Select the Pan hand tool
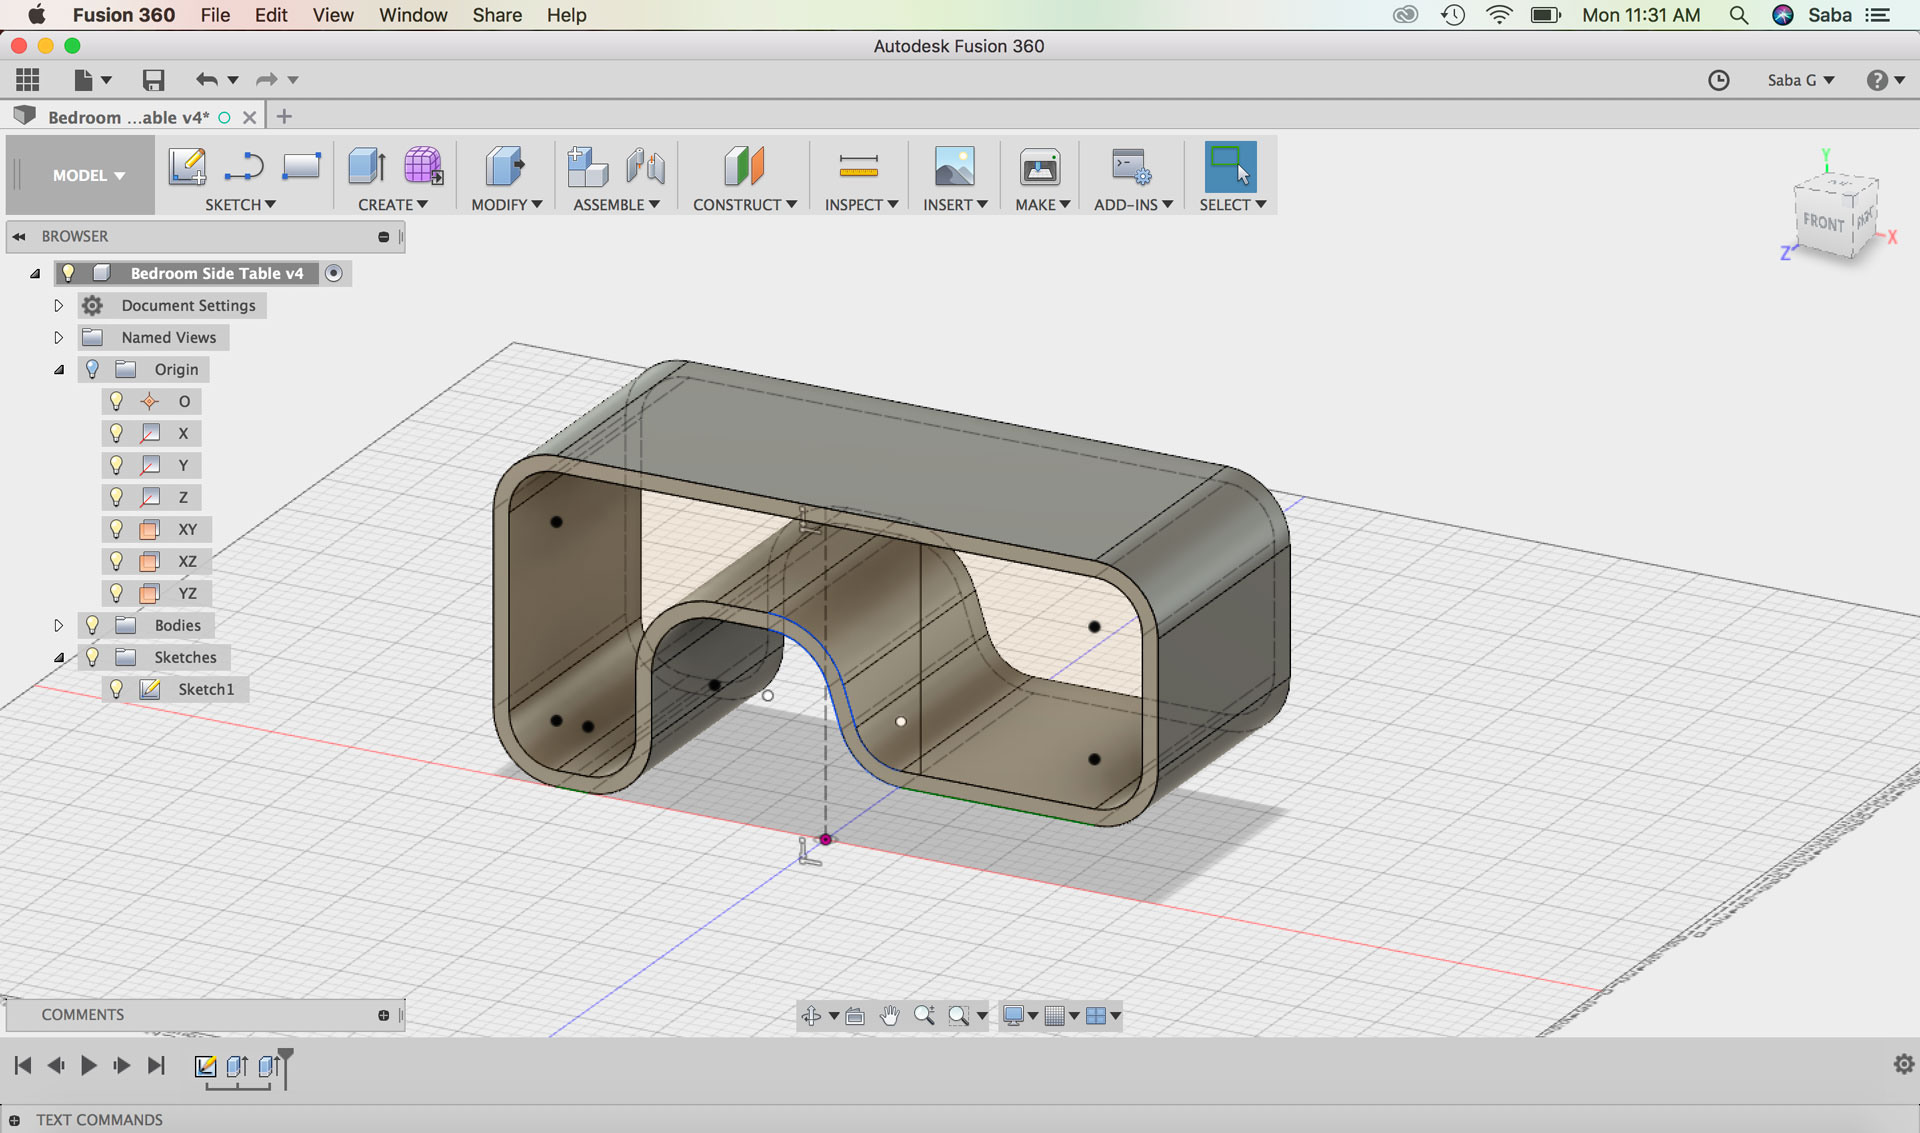 (889, 1016)
